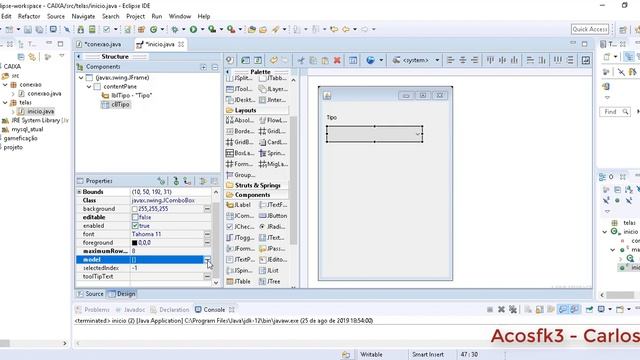The width and height of the screenshot is (640, 360).
Task: Click the Paste icon in designer toolbar
Action: [325, 60]
